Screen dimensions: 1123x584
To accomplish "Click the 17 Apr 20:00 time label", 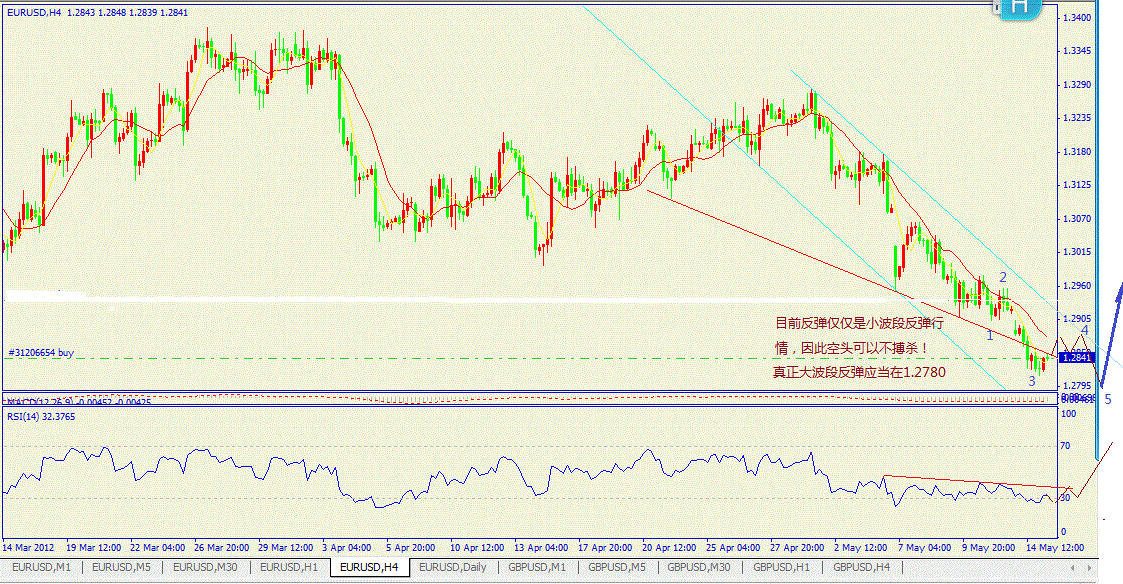I will [605, 547].
